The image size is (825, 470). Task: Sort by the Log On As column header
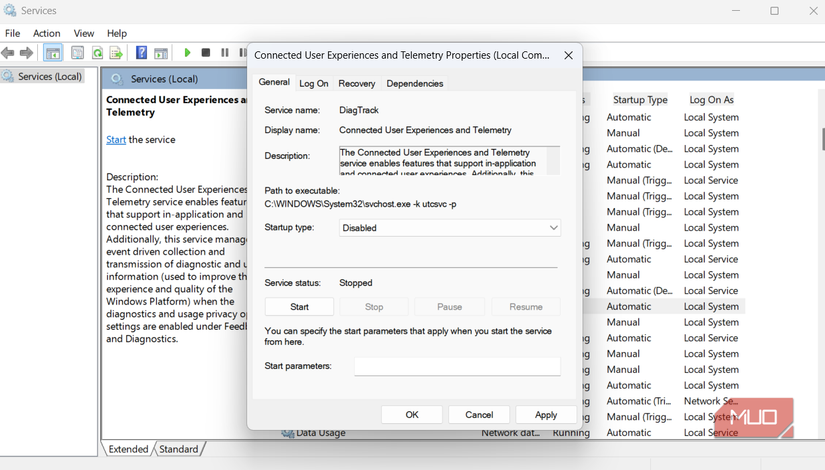(x=711, y=99)
